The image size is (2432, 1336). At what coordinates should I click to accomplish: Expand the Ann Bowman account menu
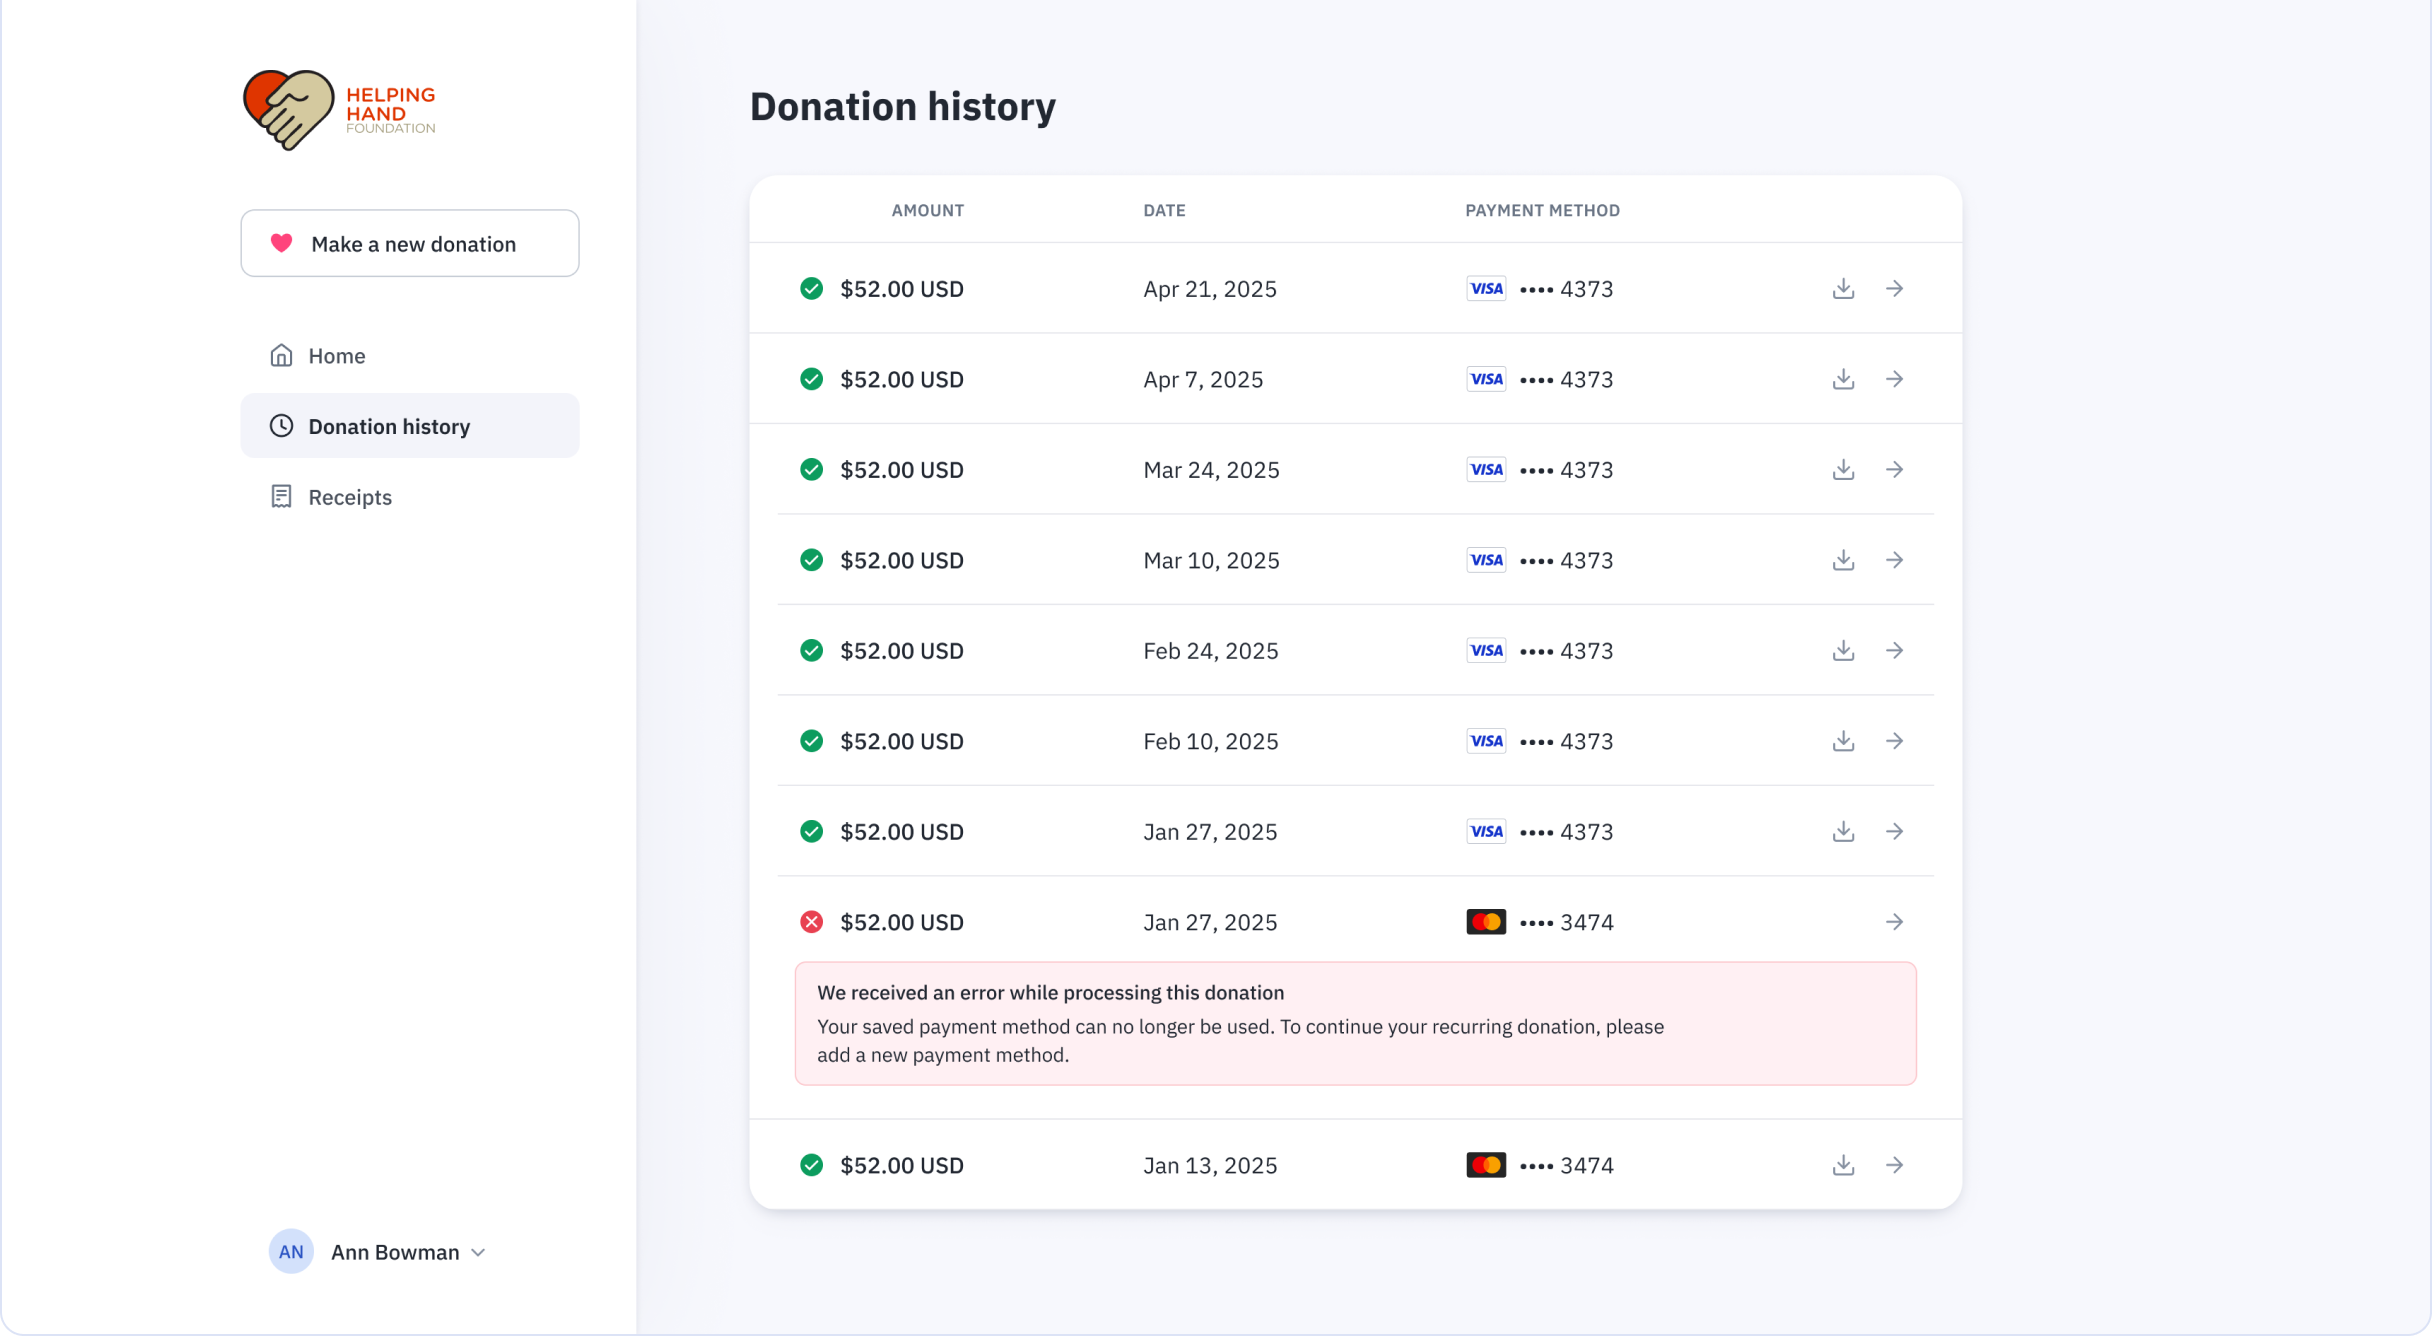click(478, 1252)
